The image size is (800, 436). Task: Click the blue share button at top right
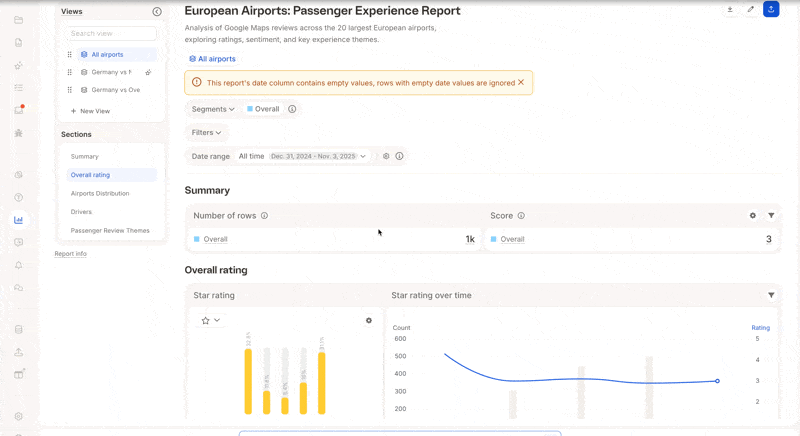[771, 9]
